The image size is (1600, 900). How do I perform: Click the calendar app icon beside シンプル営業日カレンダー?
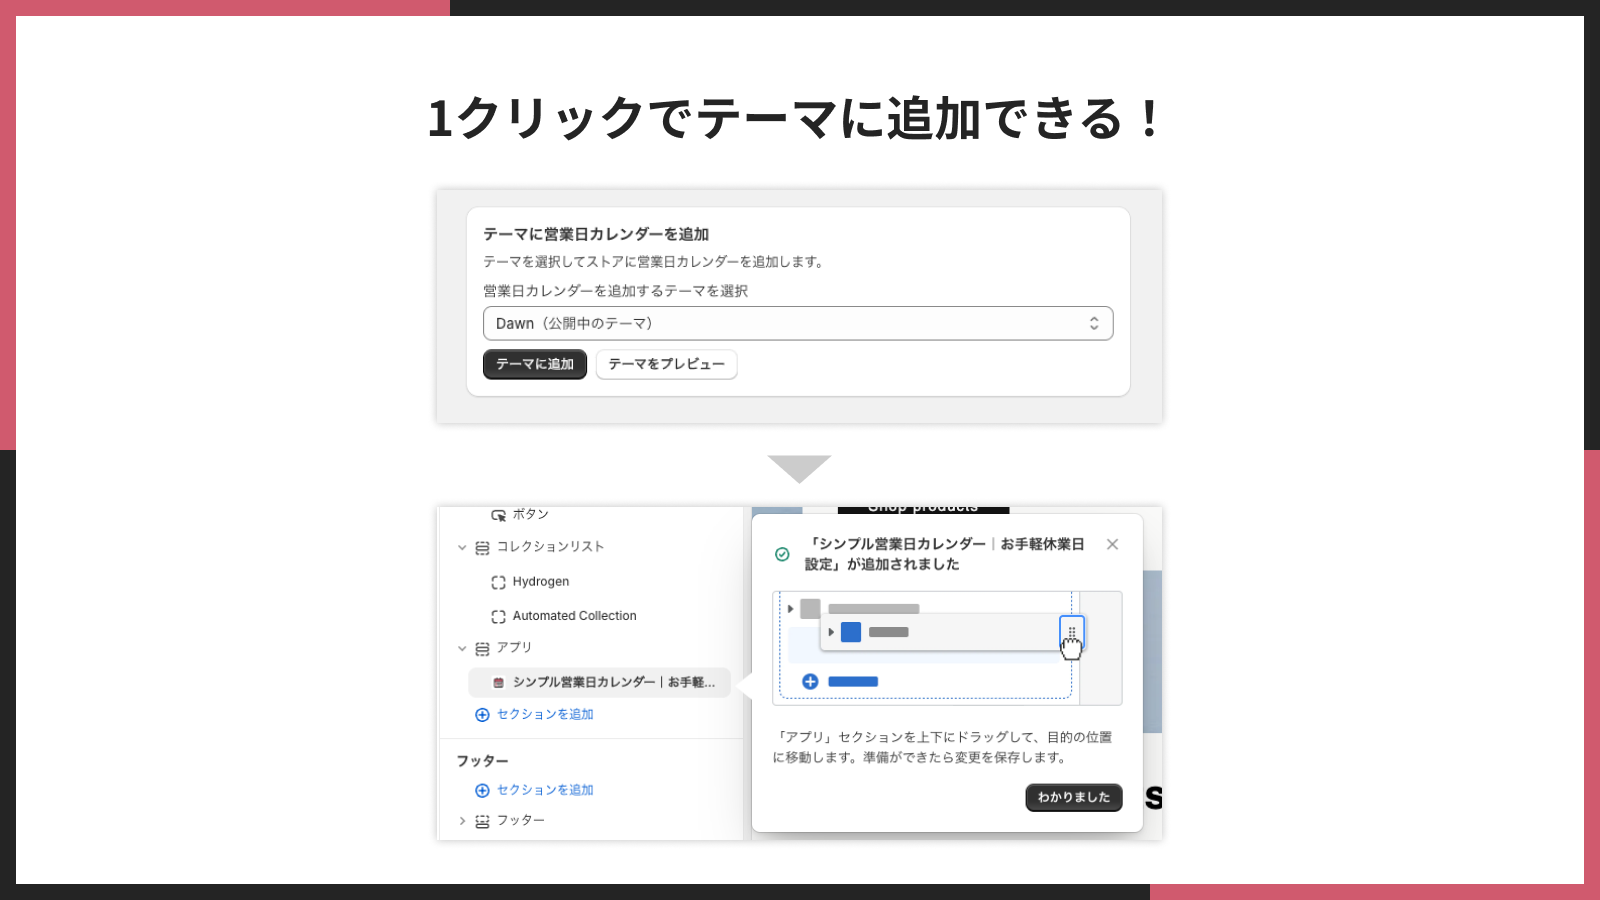[497, 682]
